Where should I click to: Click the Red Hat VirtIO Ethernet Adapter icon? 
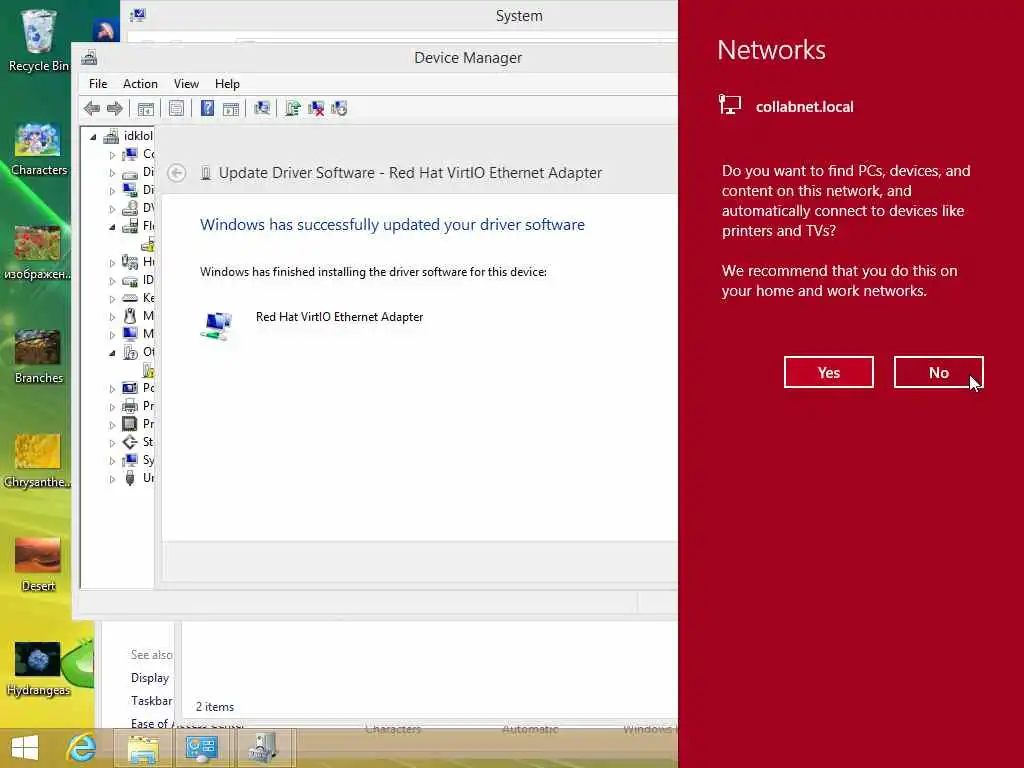tap(217, 325)
